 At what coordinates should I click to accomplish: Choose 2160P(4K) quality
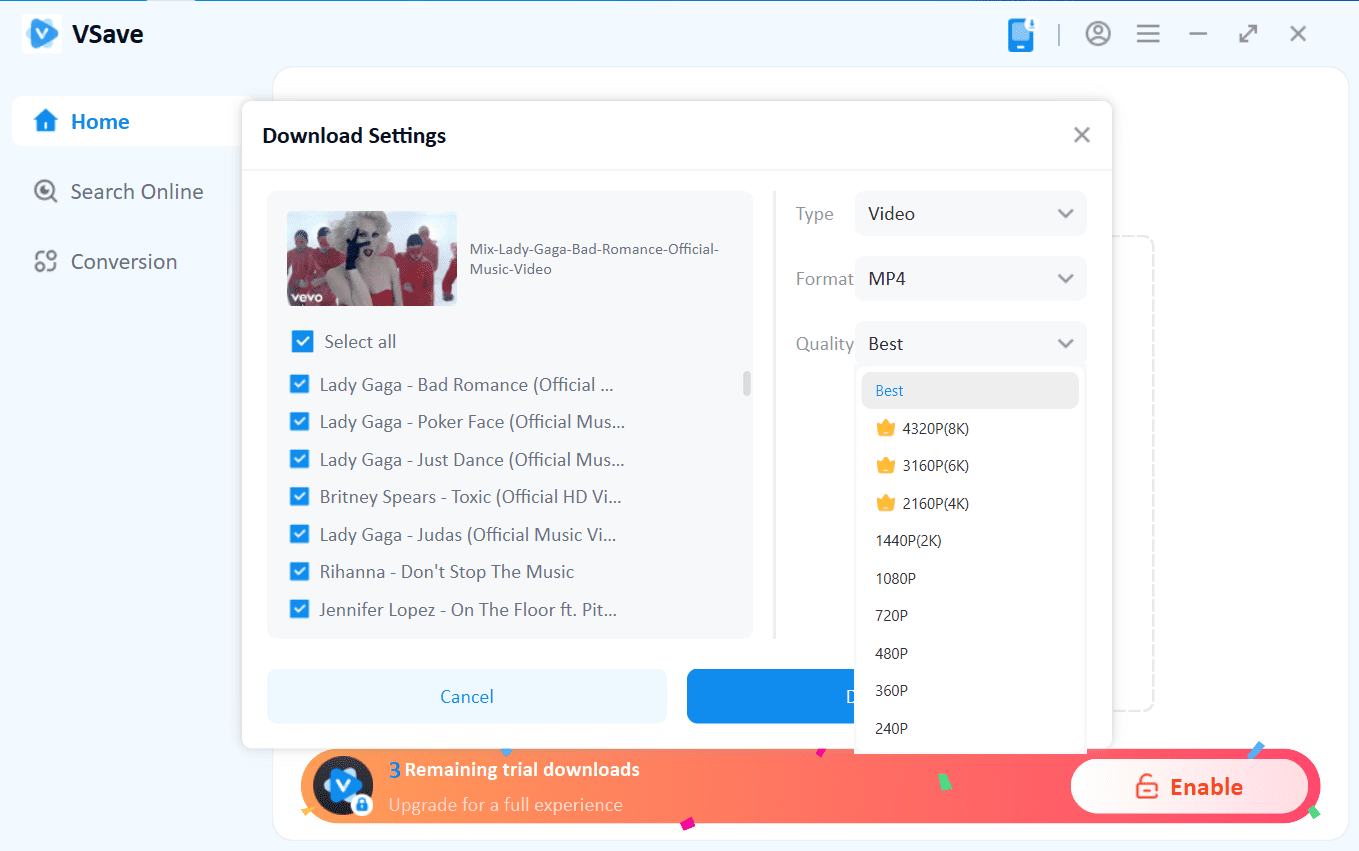pos(970,503)
